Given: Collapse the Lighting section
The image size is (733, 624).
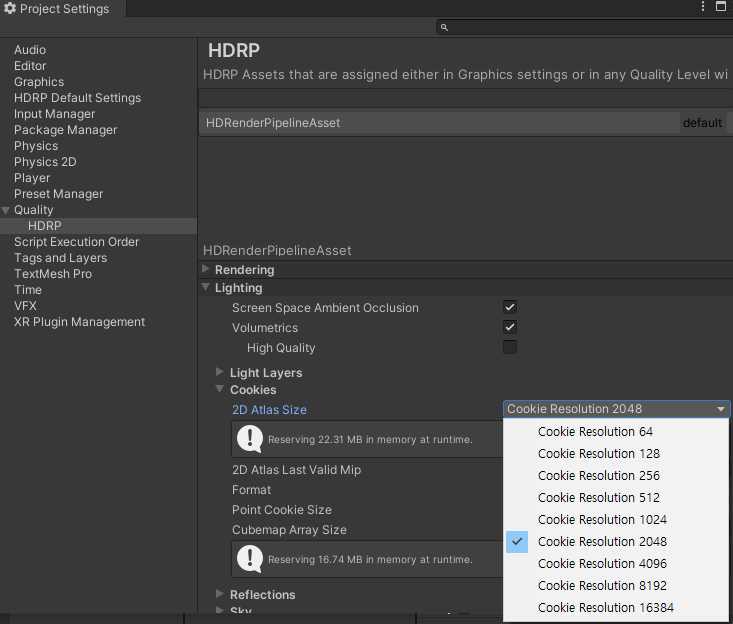Looking at the screenshot, I should (x=206, y=287).
